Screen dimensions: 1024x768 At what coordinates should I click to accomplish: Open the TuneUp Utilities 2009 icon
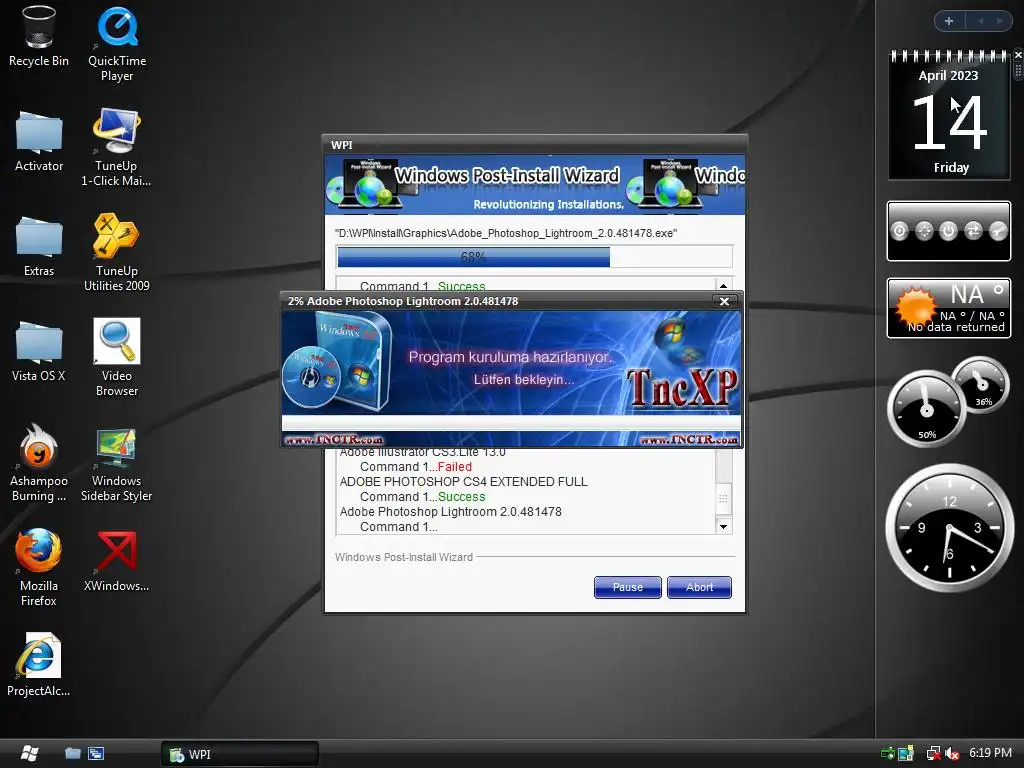click(x=116, y=253)
